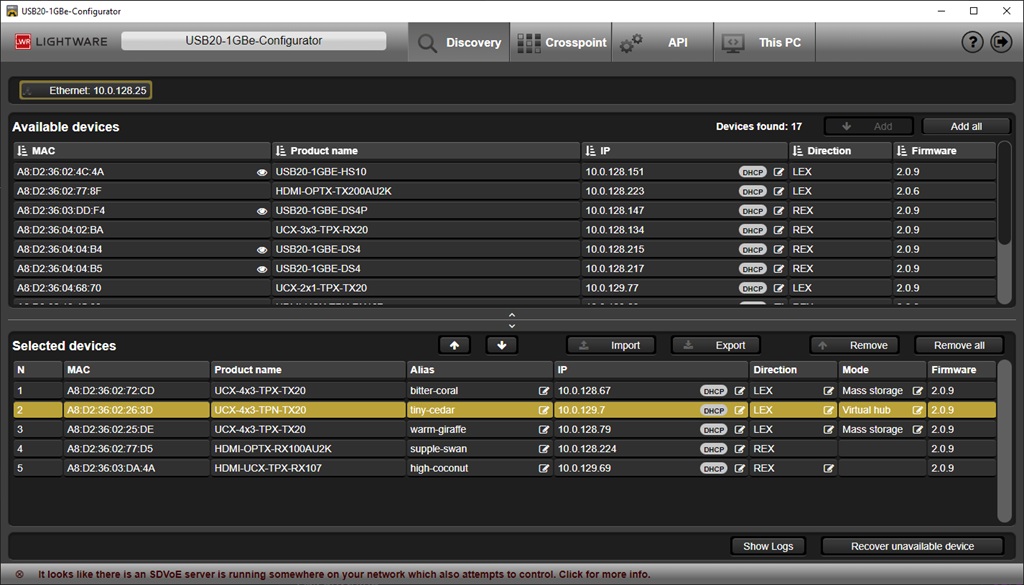Move selected device down with arrow button
This screenshot has height=585, width=1024.
coord(501,345)
